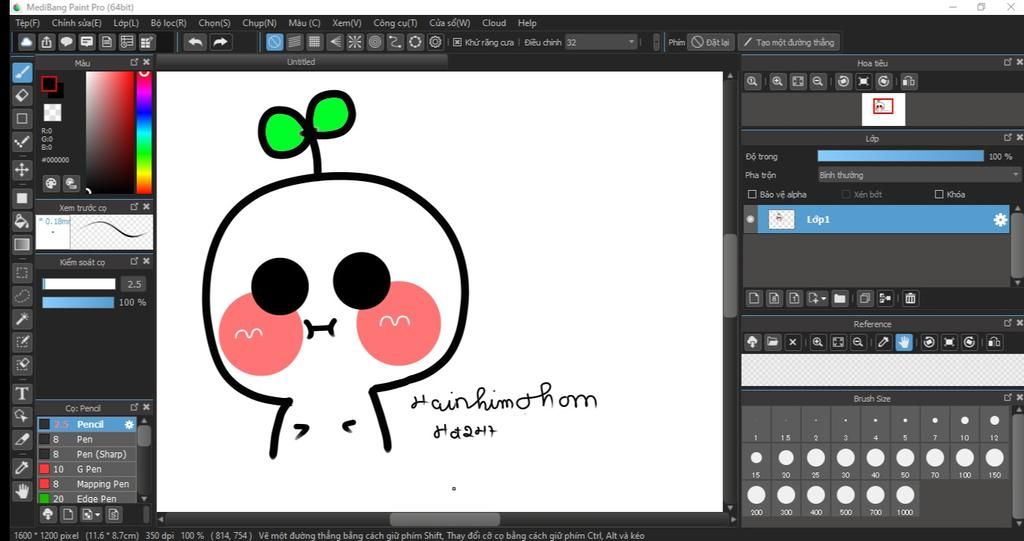This screenshot has height=541, width=1024.
Task: Delete layer with trash icon
Action: click(910, 299)
